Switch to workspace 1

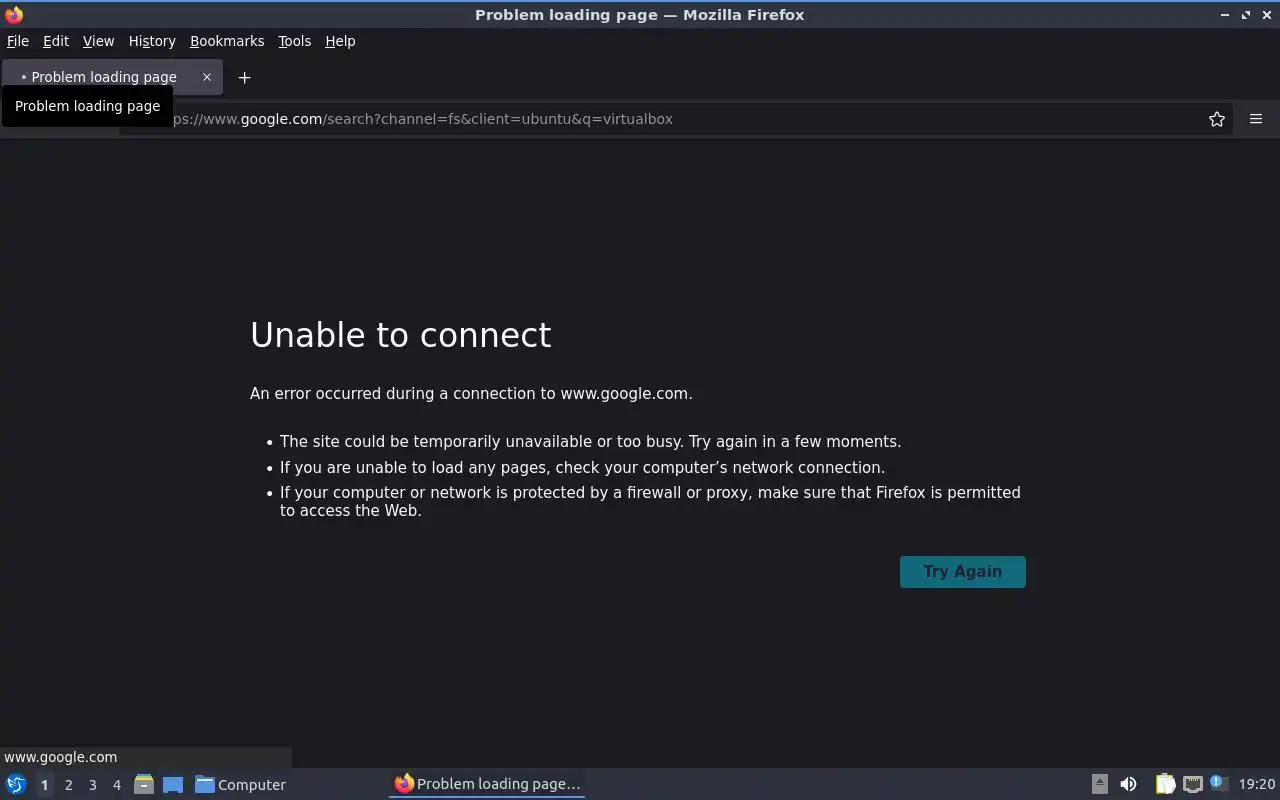pos(44,785)
